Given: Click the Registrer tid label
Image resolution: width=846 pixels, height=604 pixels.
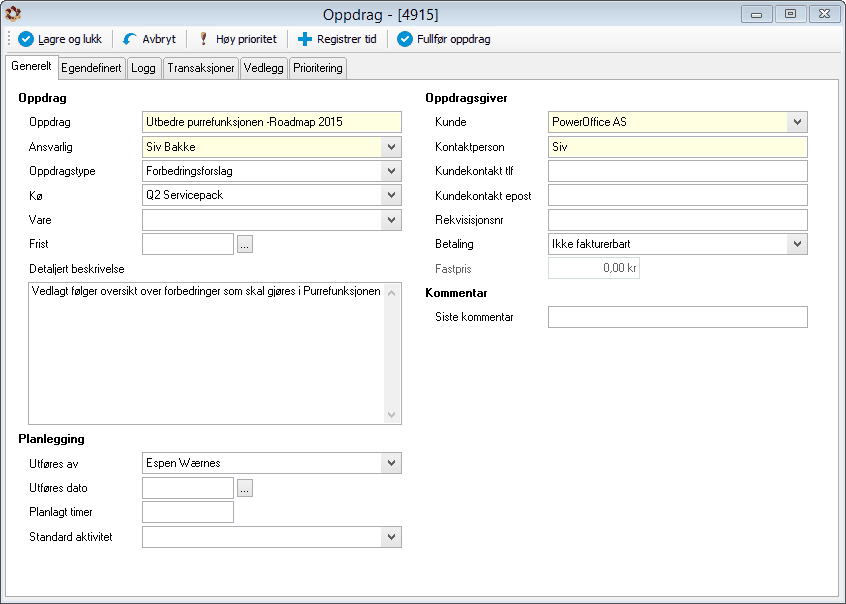Looking at the screenshot, I should pos(347,39).
